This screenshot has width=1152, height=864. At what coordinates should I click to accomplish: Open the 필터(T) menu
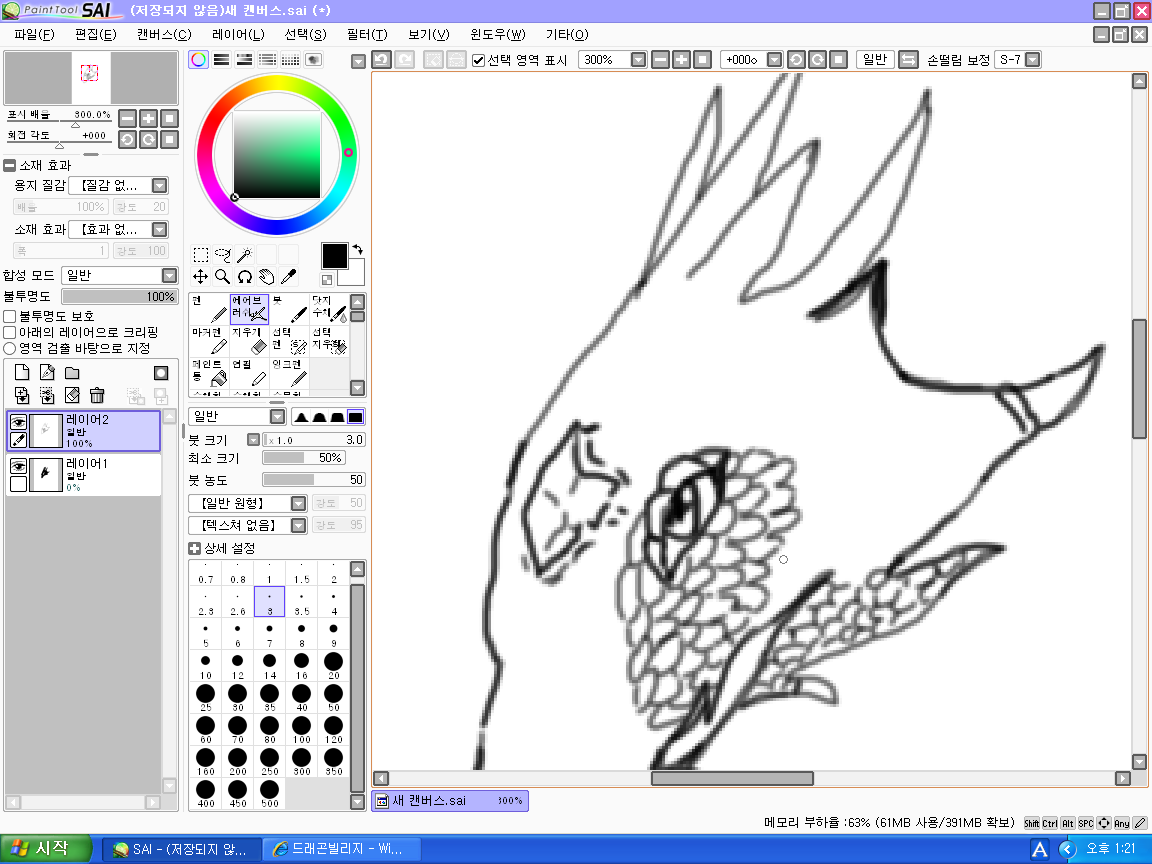(367, 35)
